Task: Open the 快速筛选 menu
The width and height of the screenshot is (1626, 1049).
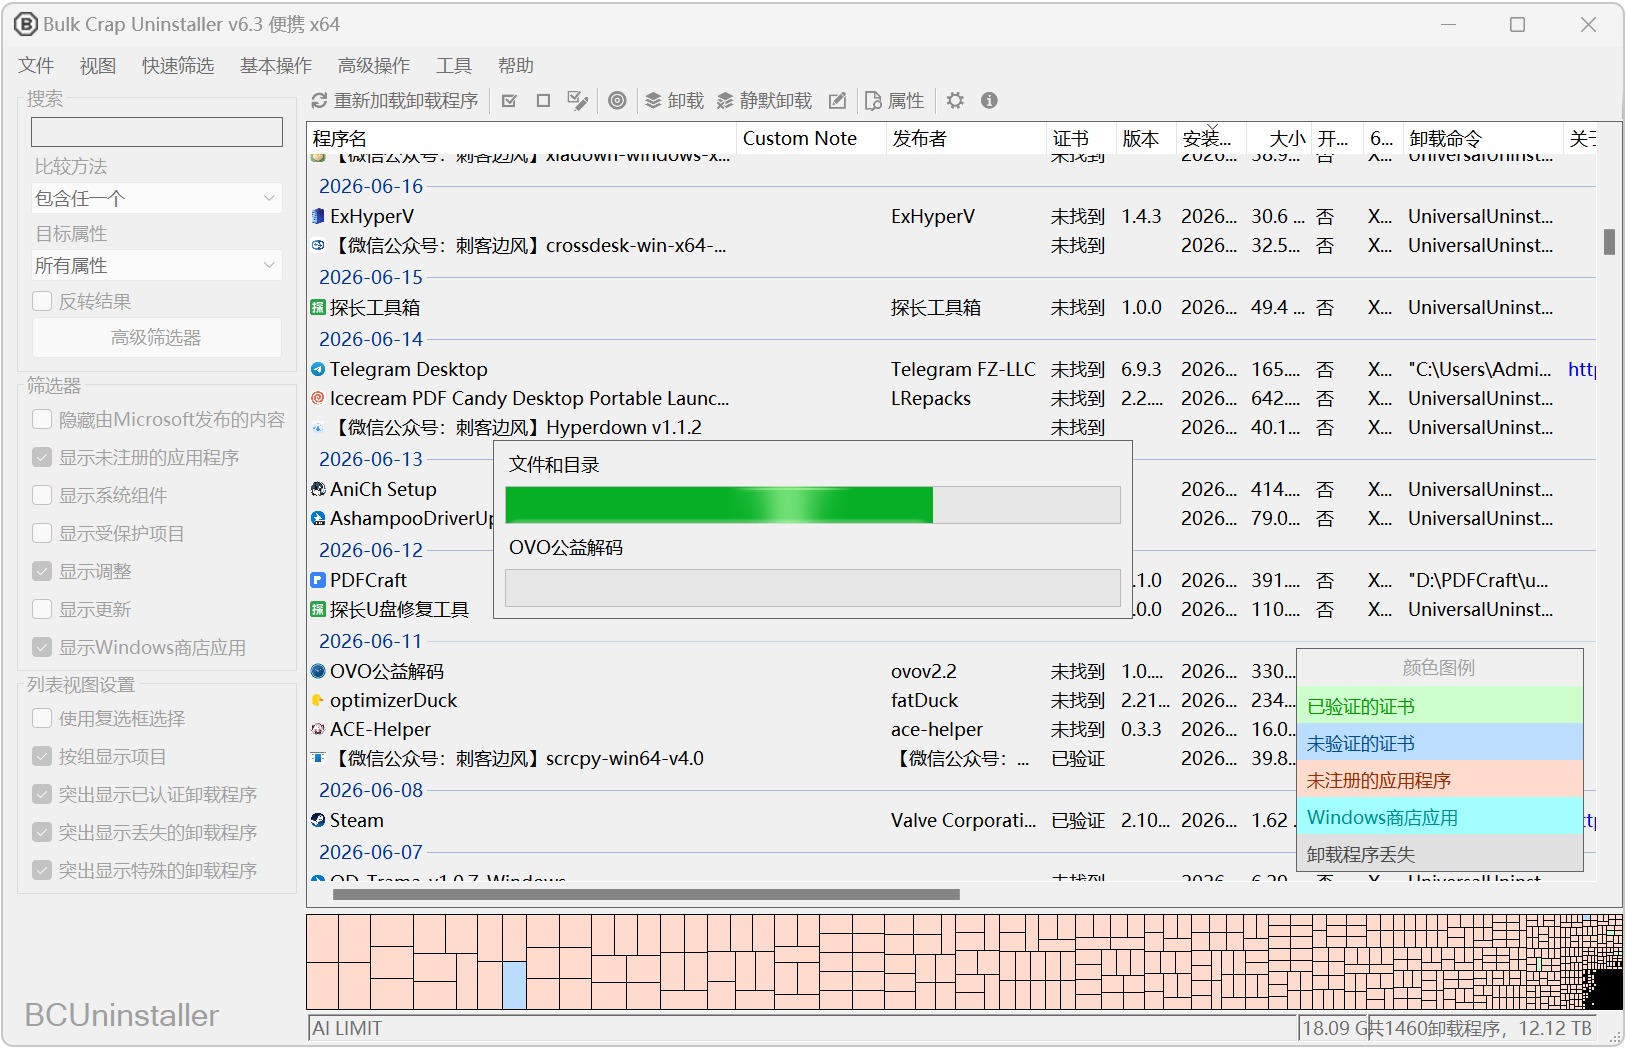Action: pyautogui.click(x=178, y=66)
